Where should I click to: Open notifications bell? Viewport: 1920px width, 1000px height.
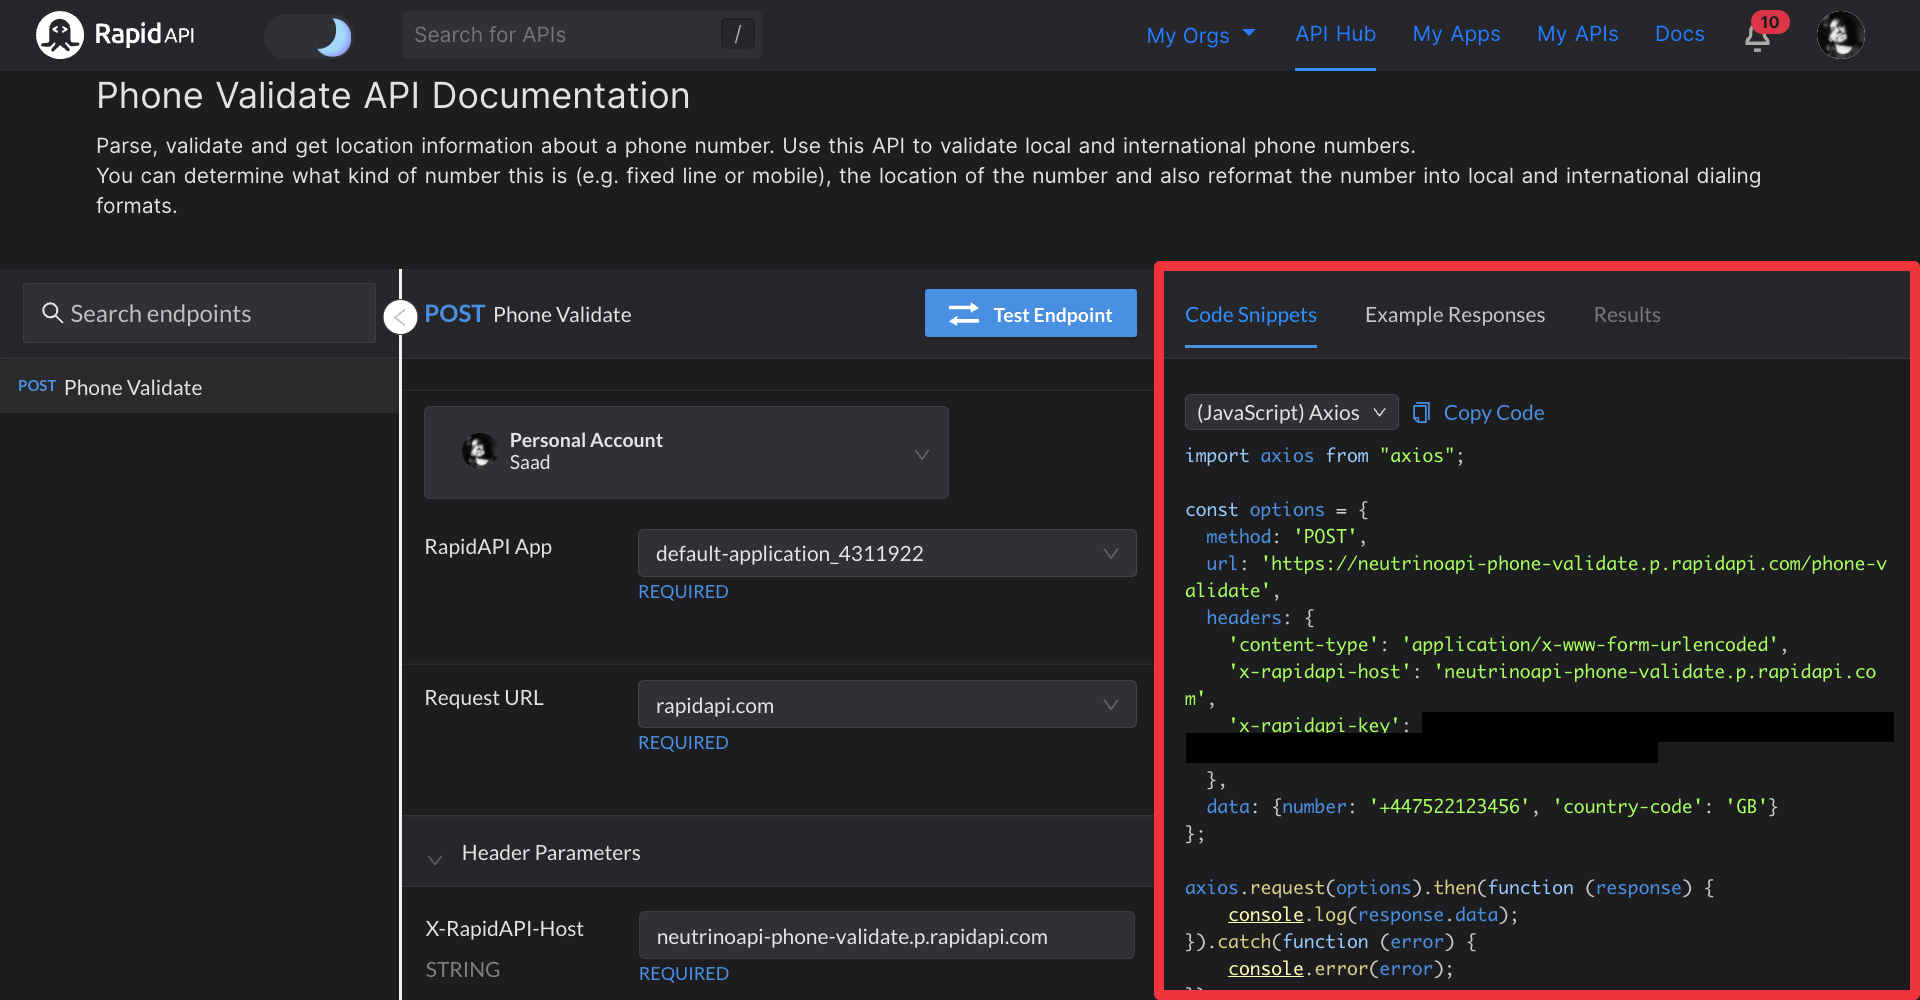(x=1757, y=38)
